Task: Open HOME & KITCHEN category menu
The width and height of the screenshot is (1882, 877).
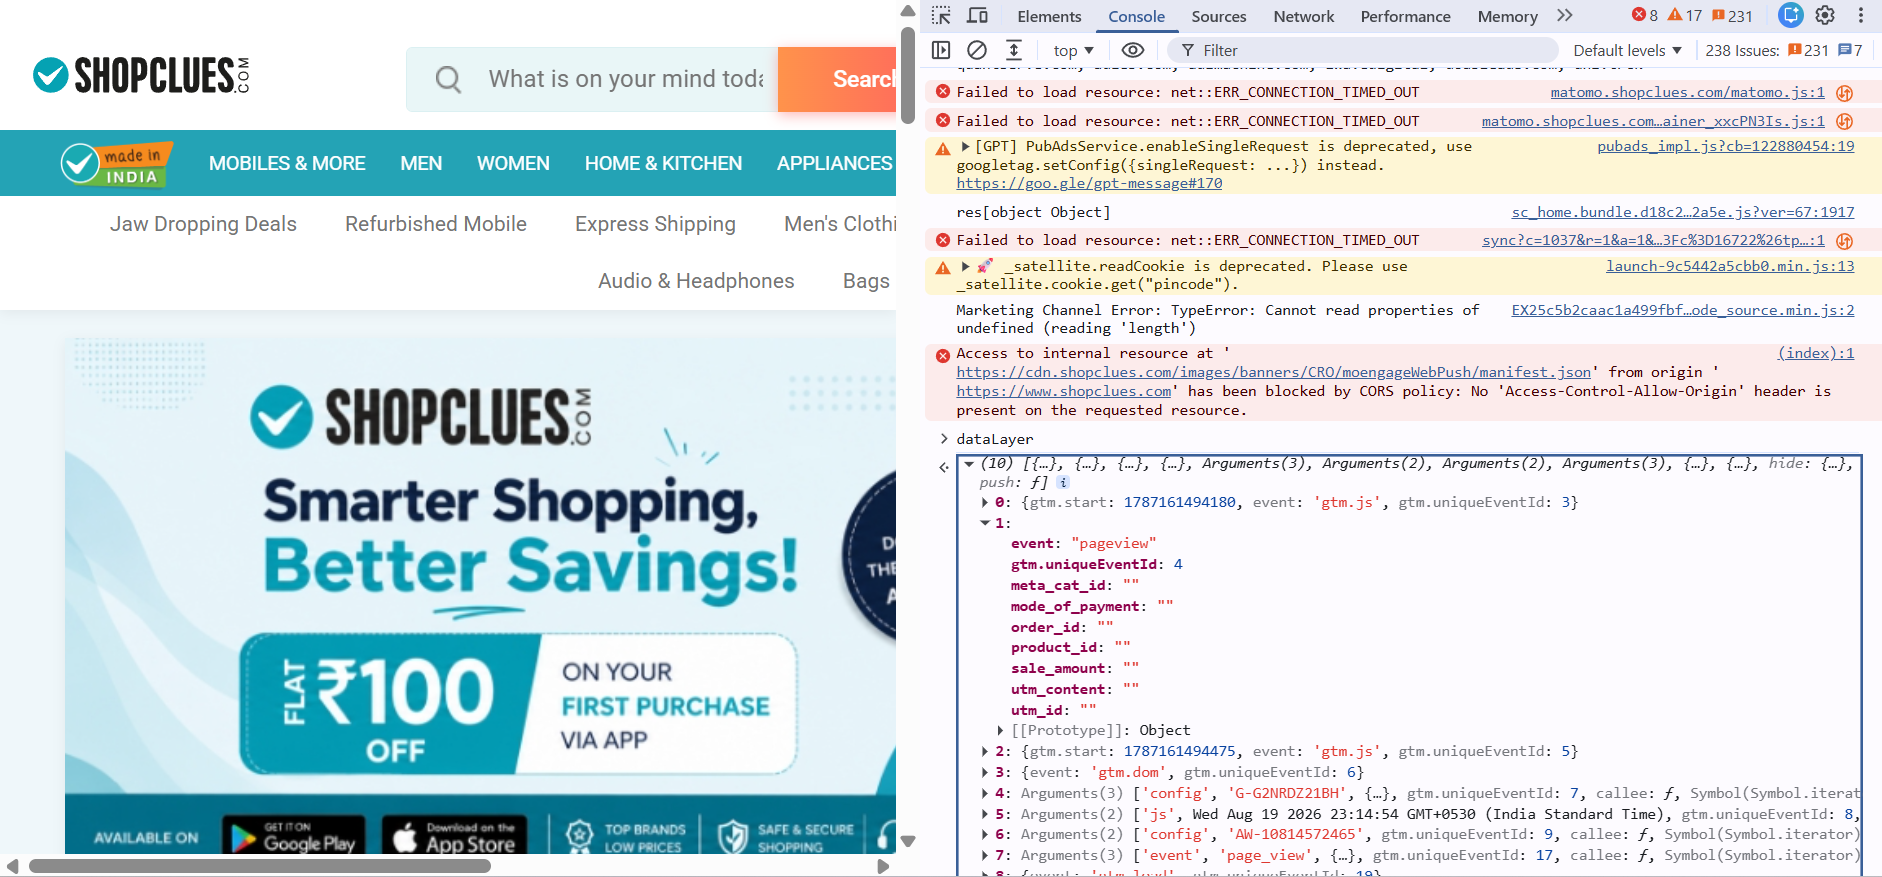Action: pos(663,163)
